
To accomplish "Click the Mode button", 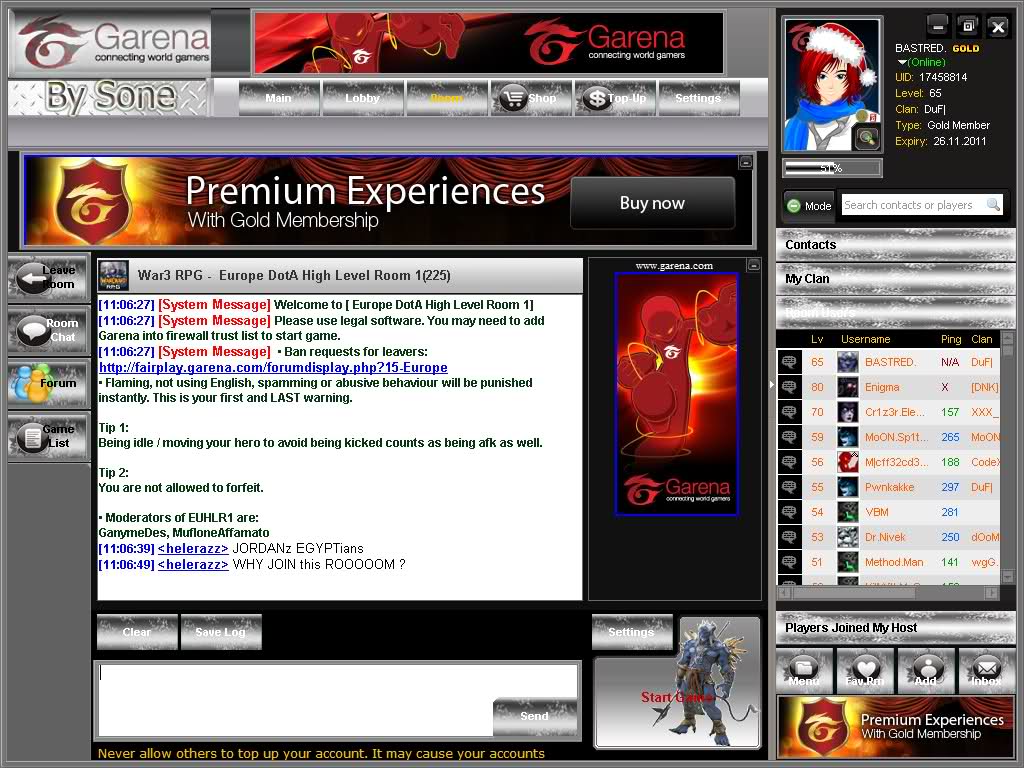I will click(808, 206).
